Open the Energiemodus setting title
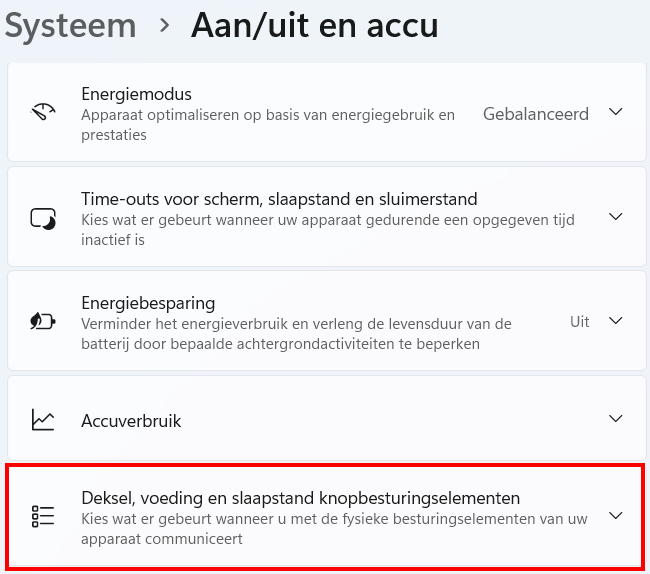The width and height of the screenshot is (650, 574). 136,94
